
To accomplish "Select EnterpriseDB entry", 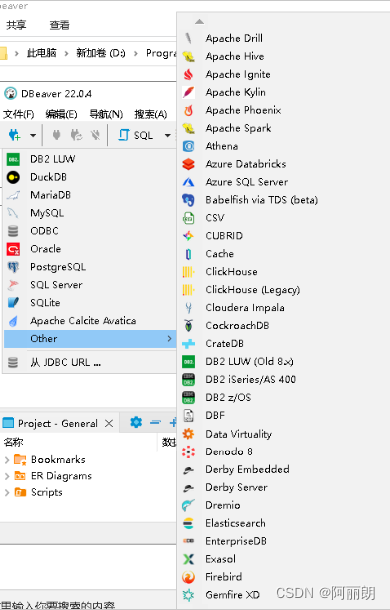I will (x=284, y=541).
